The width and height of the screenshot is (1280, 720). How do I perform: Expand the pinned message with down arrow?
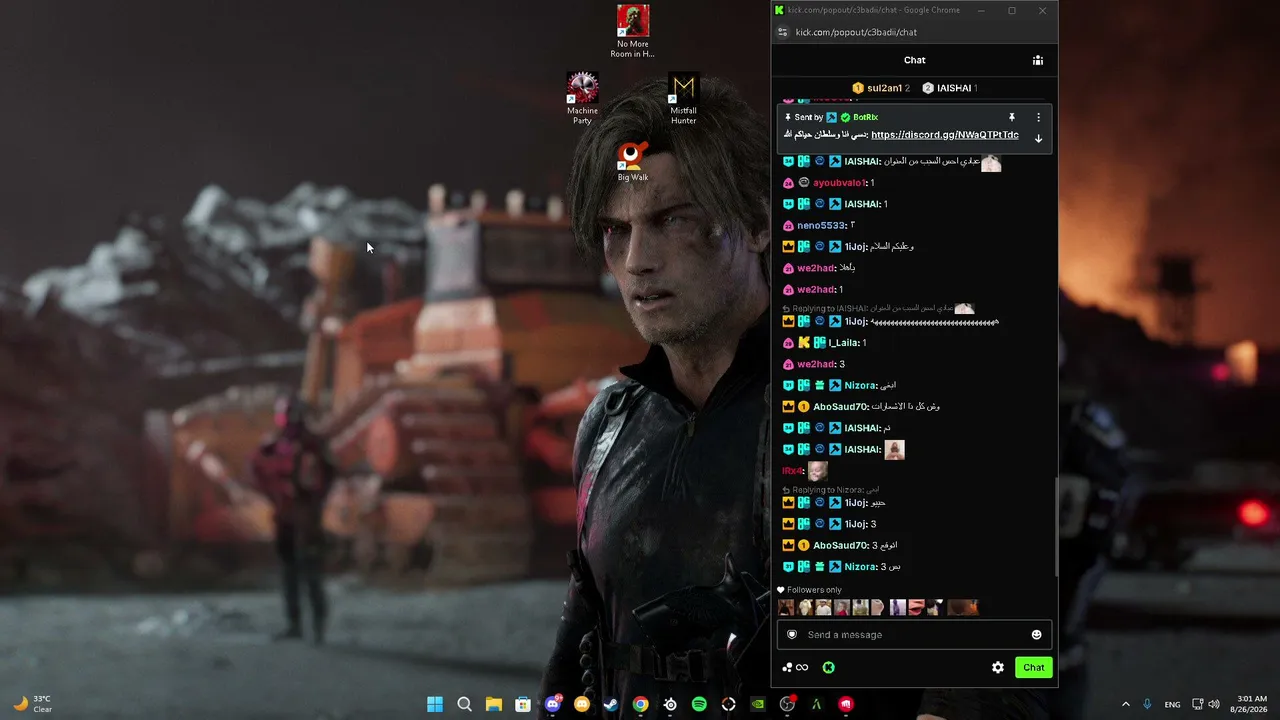click(x=1038, y=138)
